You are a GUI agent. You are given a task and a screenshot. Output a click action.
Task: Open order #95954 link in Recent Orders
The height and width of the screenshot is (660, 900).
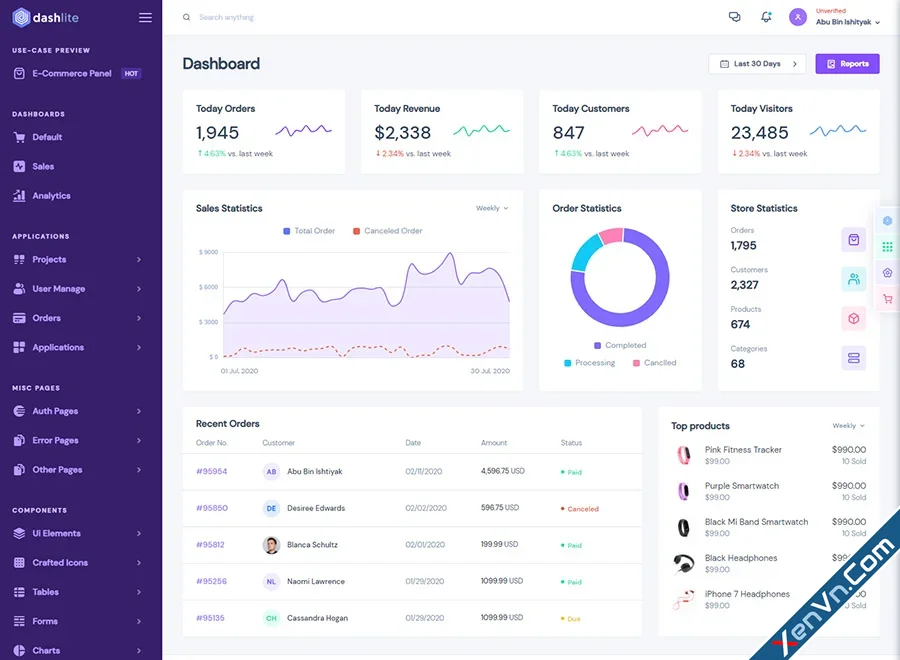(211, 471)
